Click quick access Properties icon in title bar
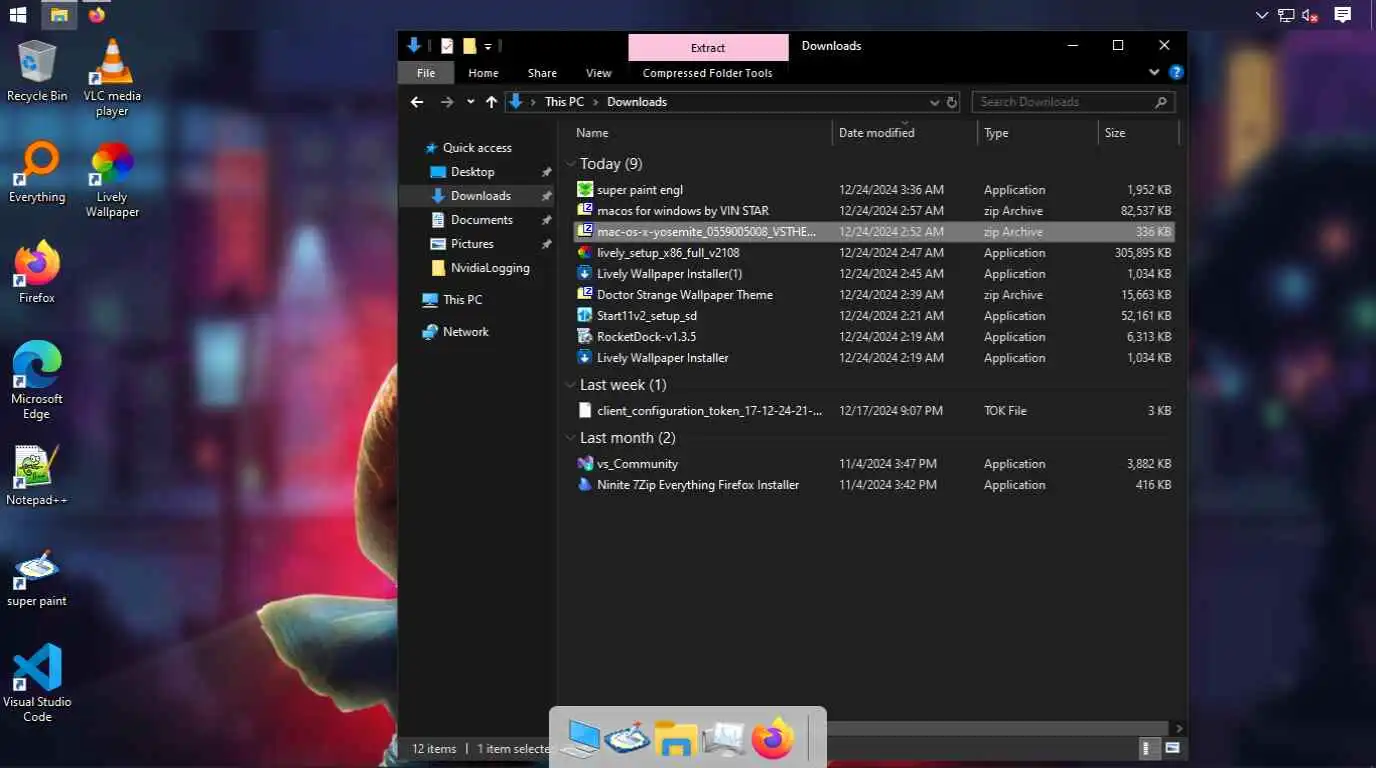Viewport: 1376px width, 768px height. pos(447,46)
